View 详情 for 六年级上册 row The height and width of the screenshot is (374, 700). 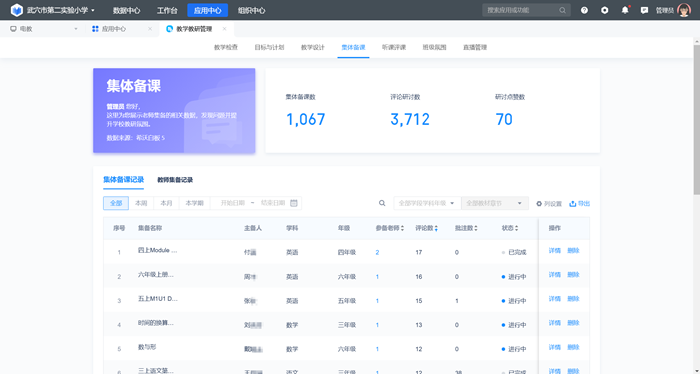click(554, 275)
